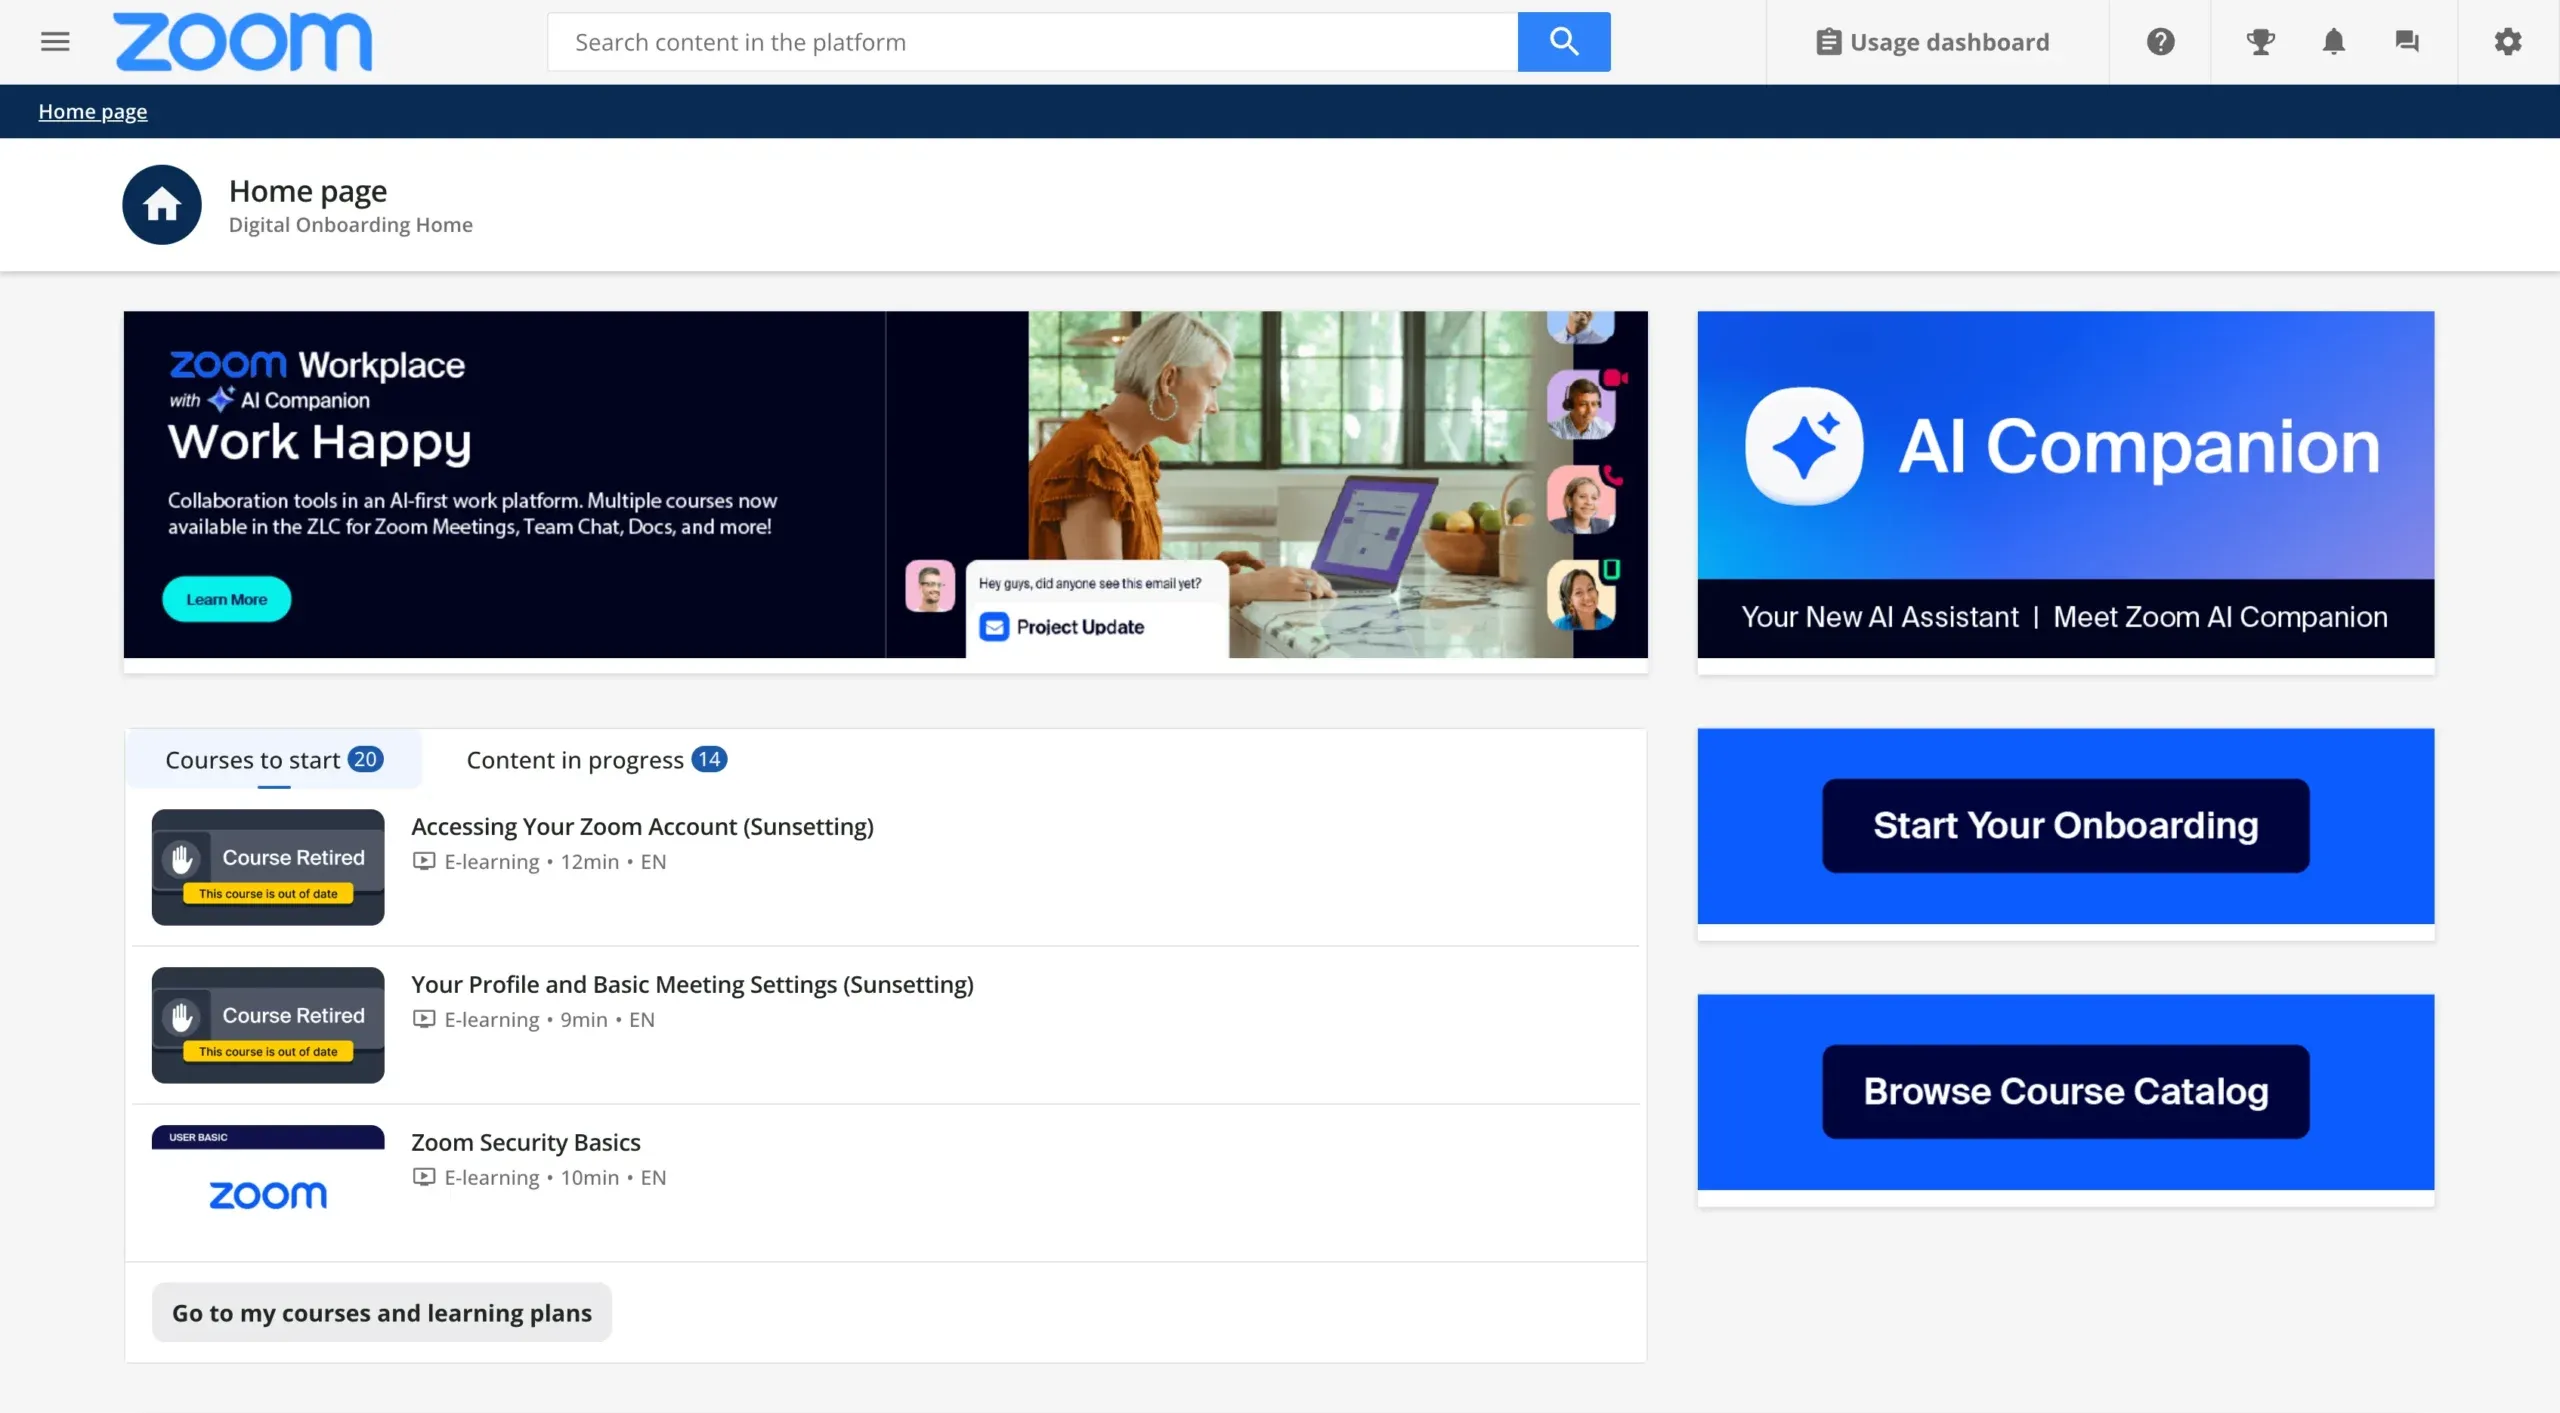Go to my courses and learning plans

tap(381, 1312)
